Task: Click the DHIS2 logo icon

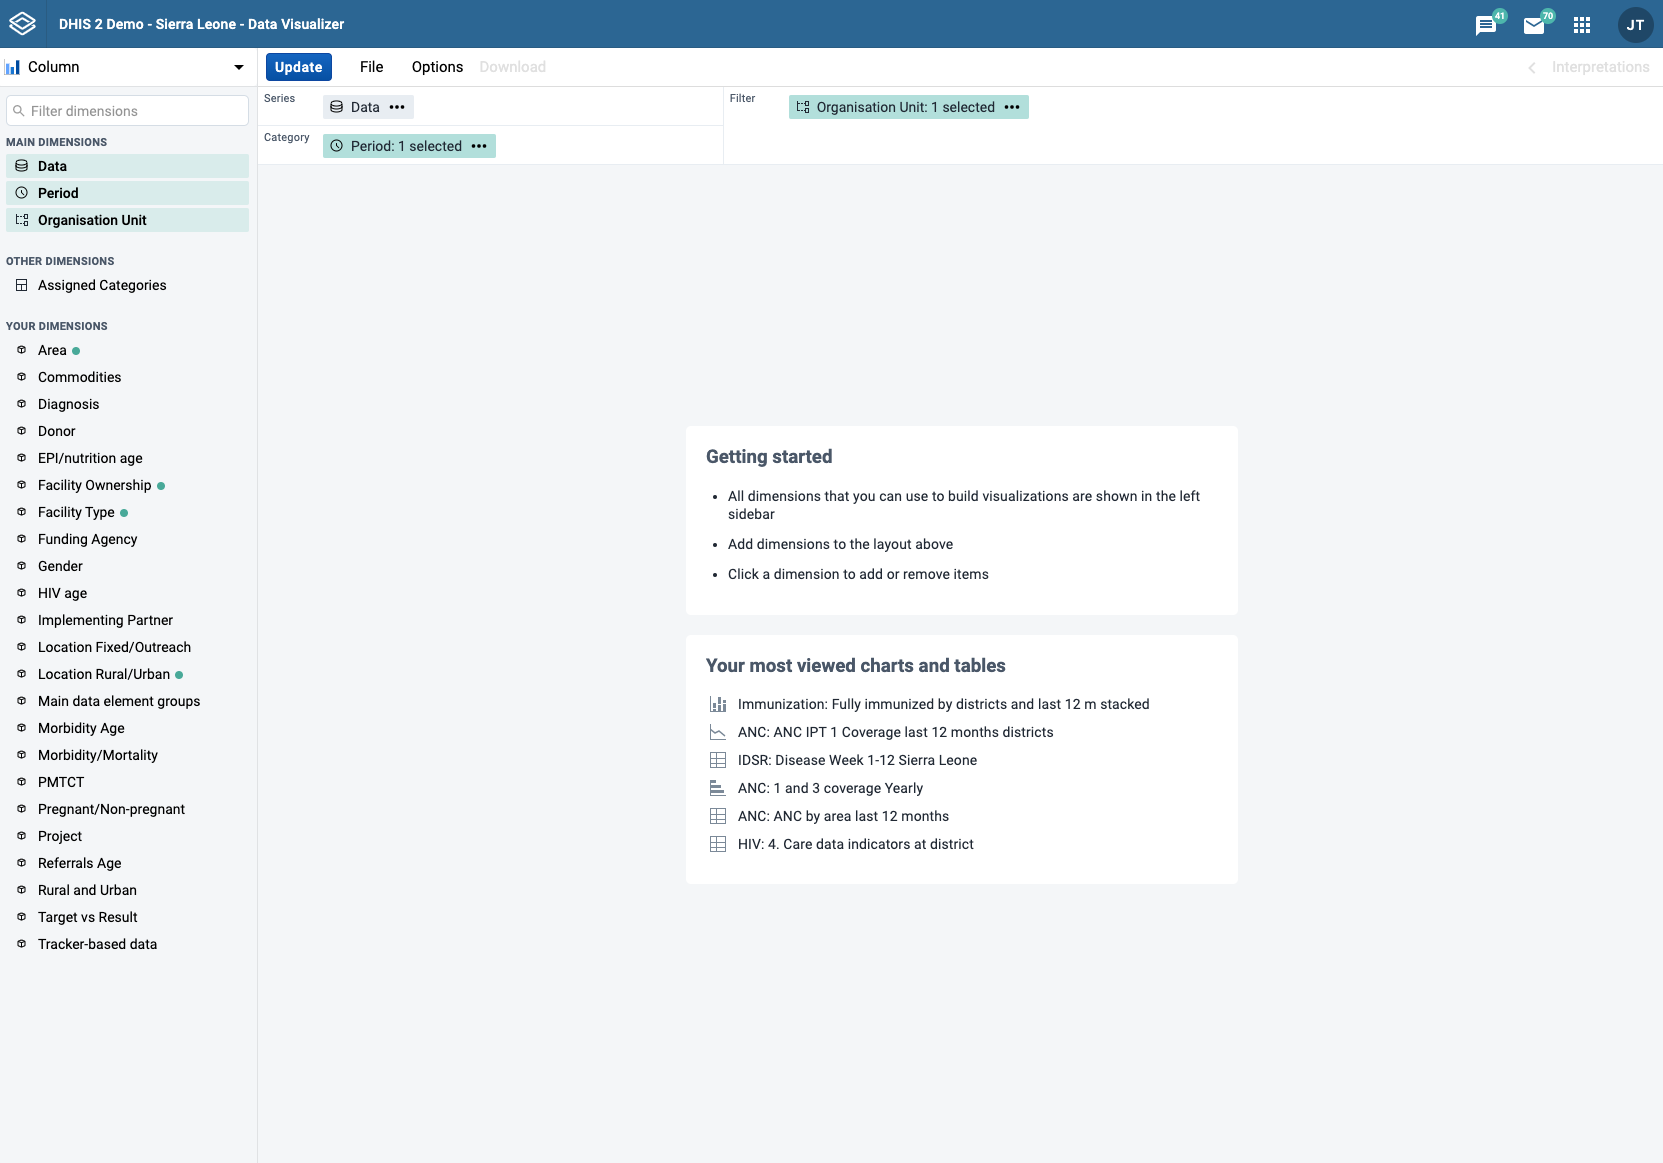Action: [23, 24]
